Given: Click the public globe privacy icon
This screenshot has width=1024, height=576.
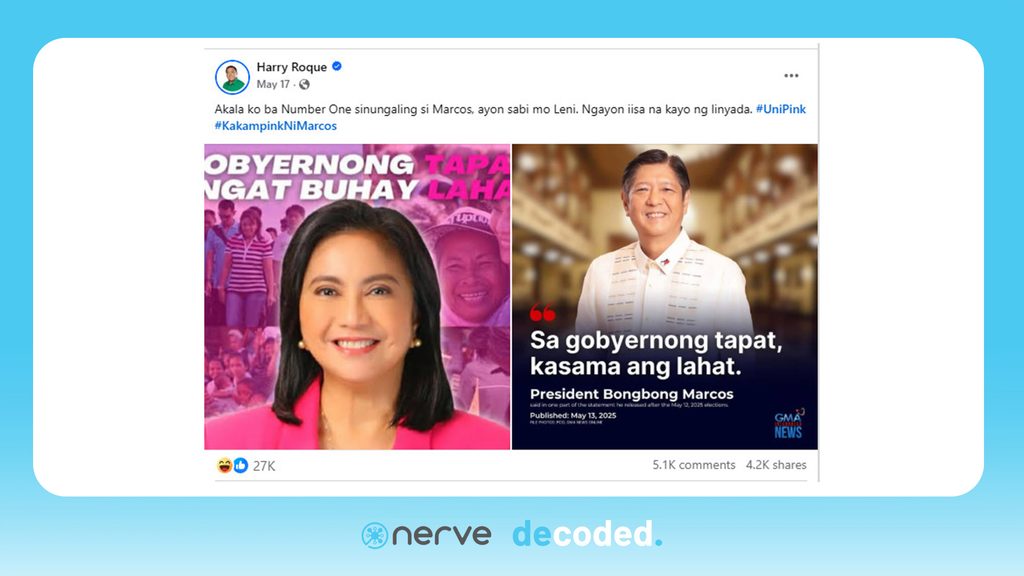Looking at the screenshot, I should [x=304, y=84].
